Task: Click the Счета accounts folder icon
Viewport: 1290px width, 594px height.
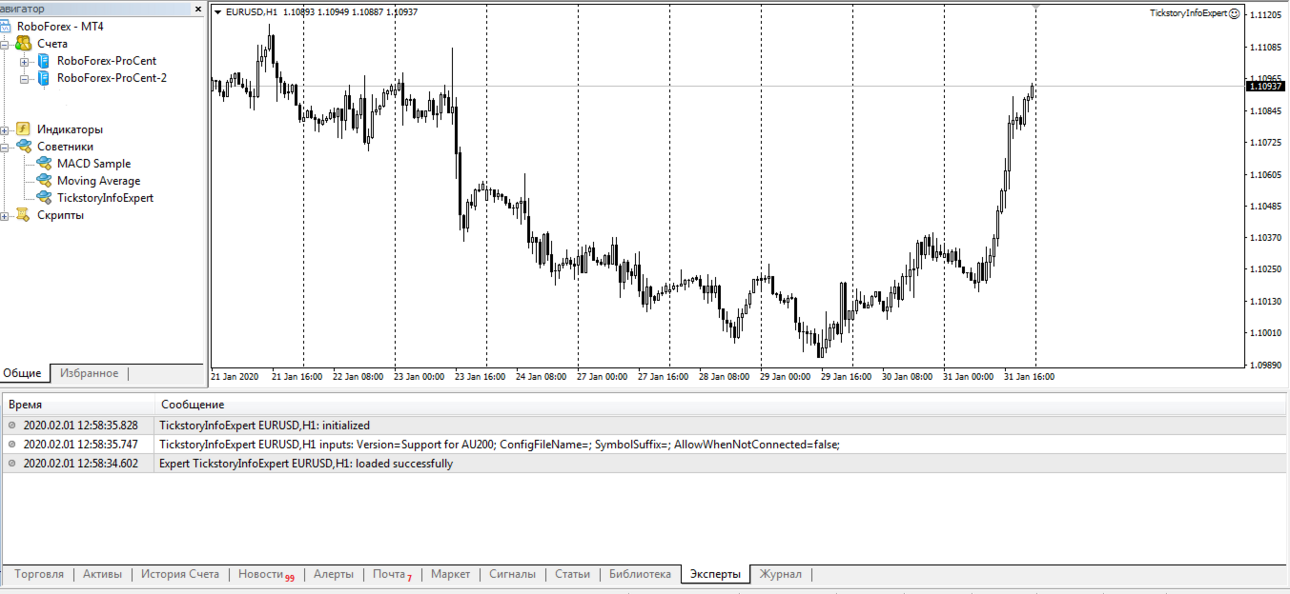Action: (x=23, y=44)
